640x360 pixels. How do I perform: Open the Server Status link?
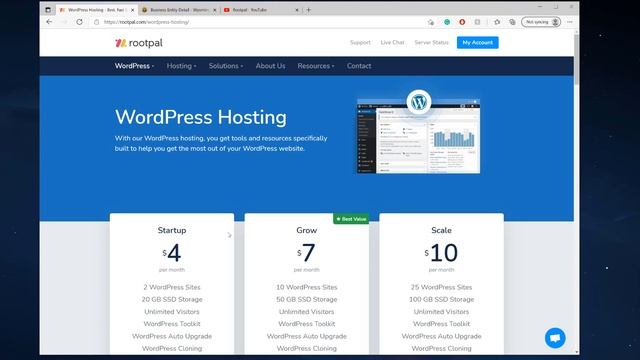pyautogui.click(x=431, y=42)
